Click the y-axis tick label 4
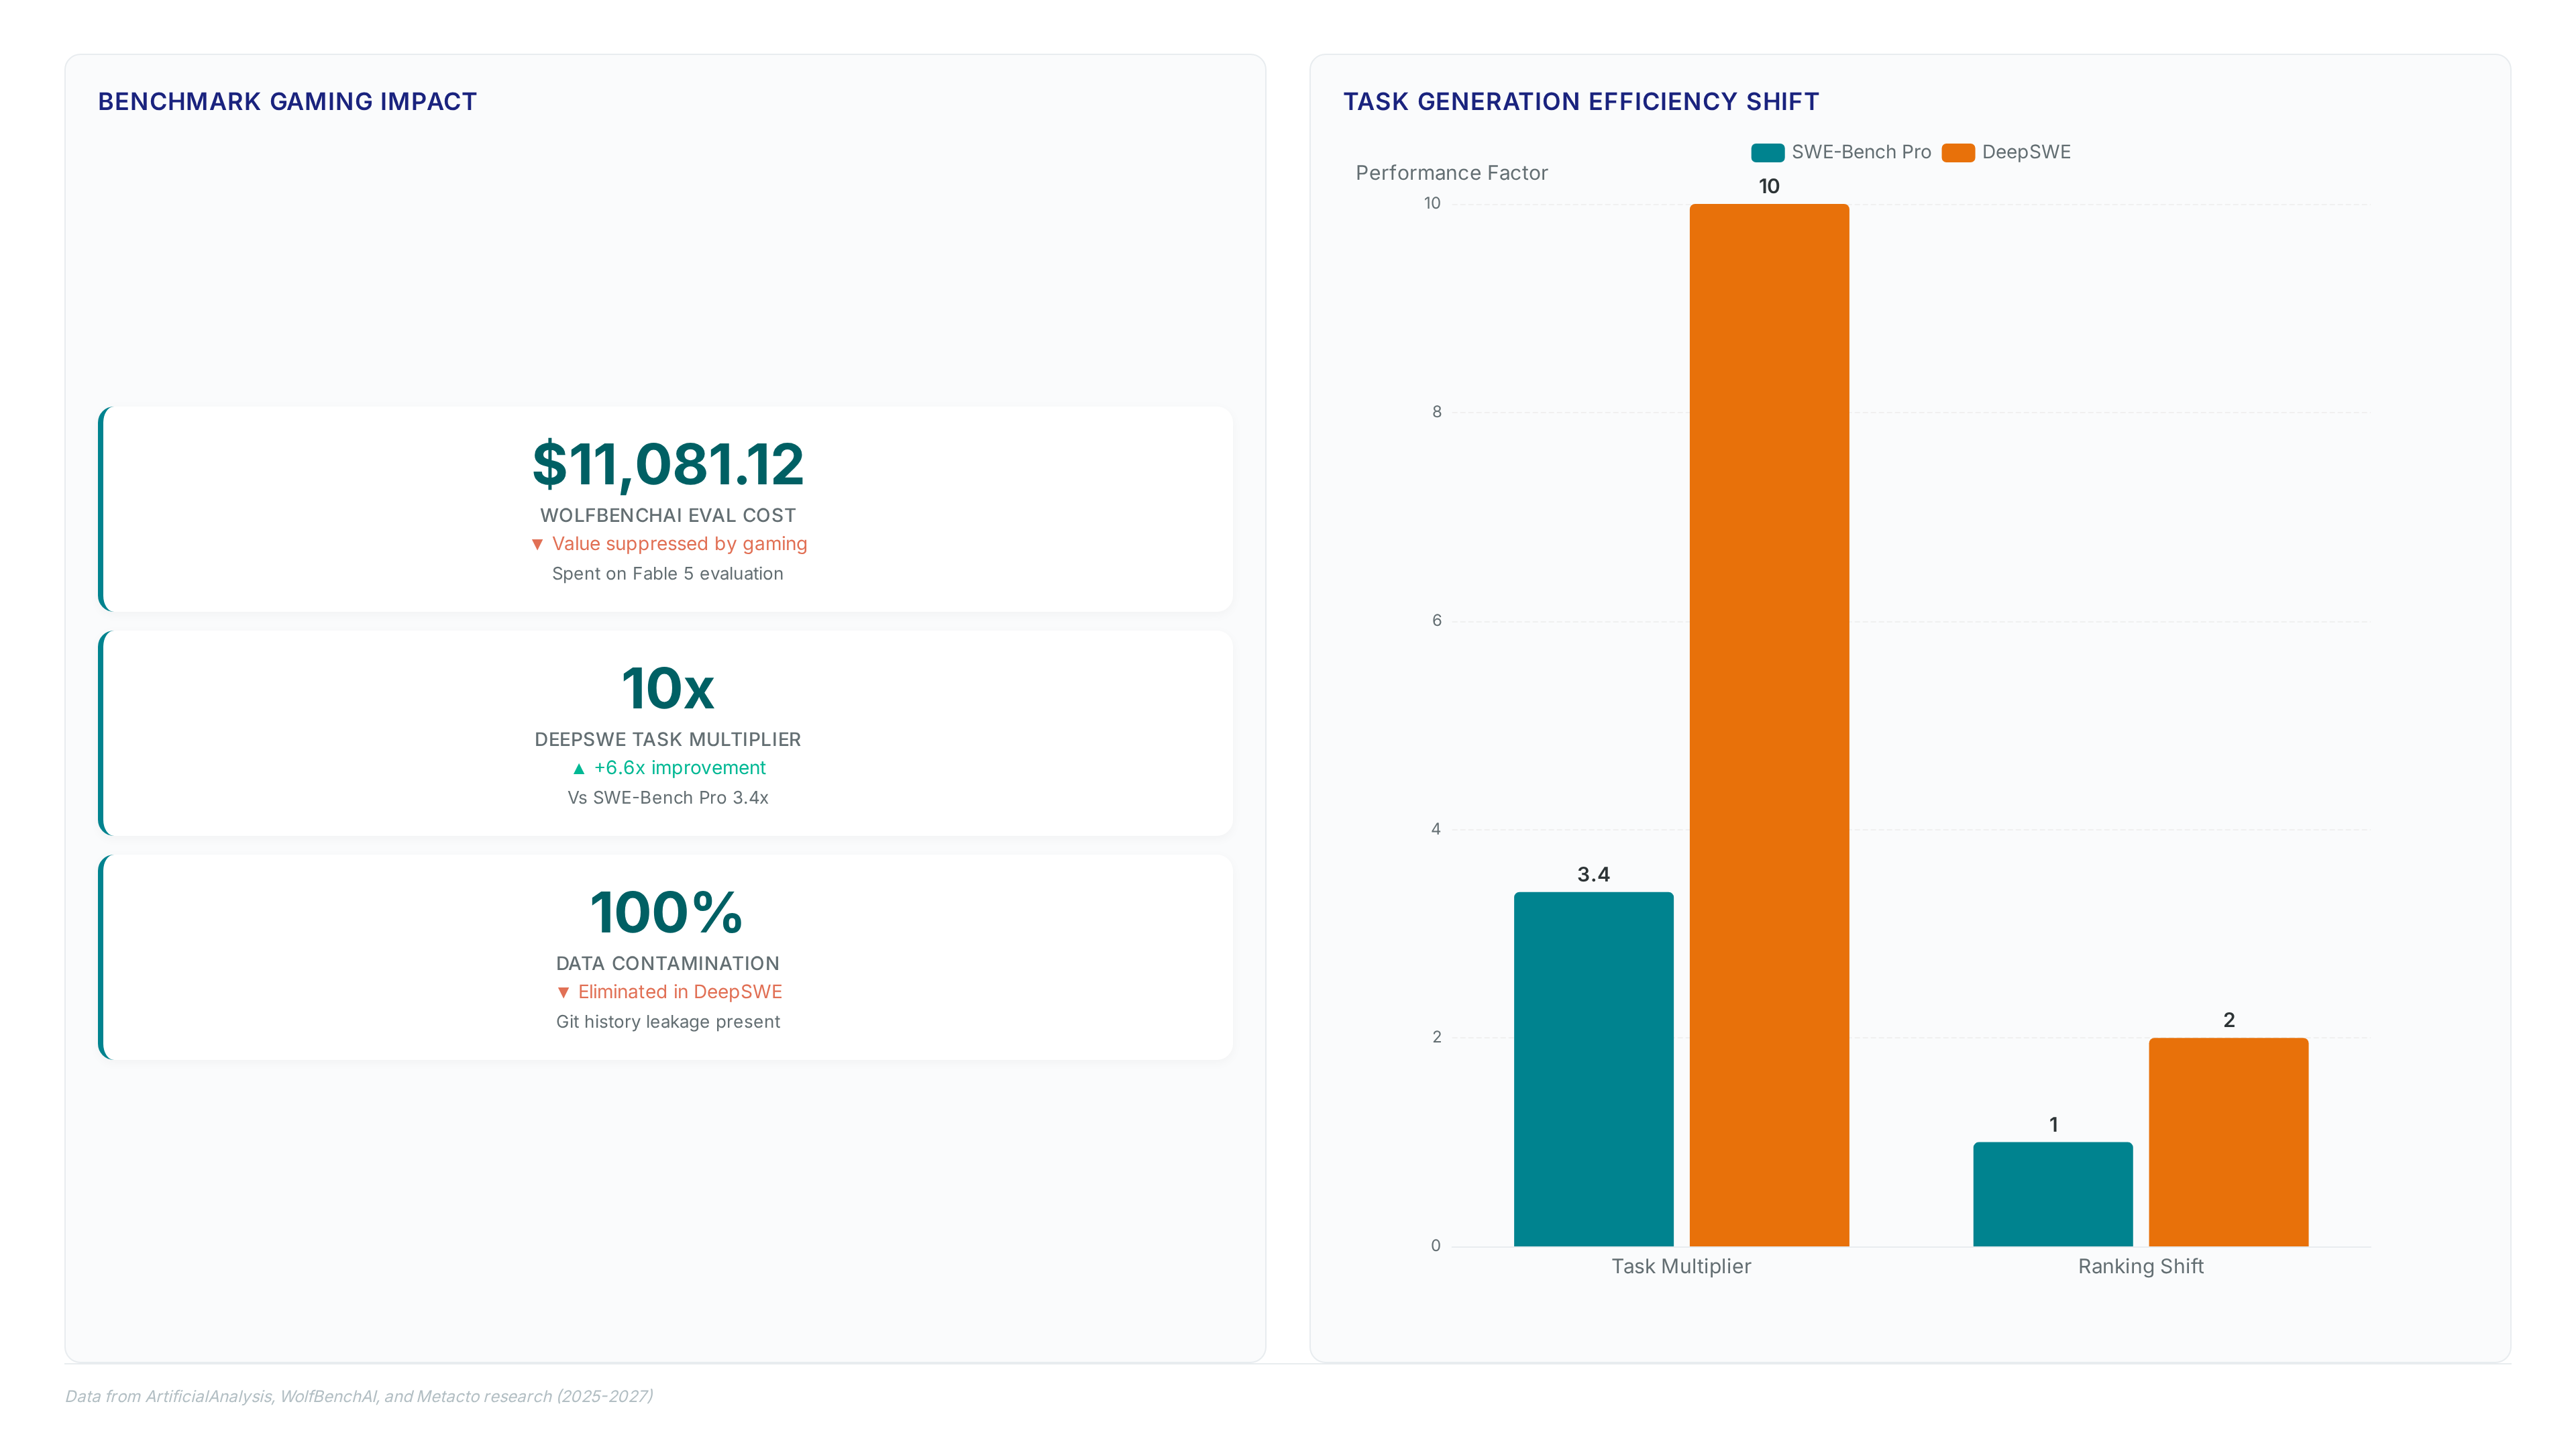Viewport: 2576px width, 1449px height. 1437,829
